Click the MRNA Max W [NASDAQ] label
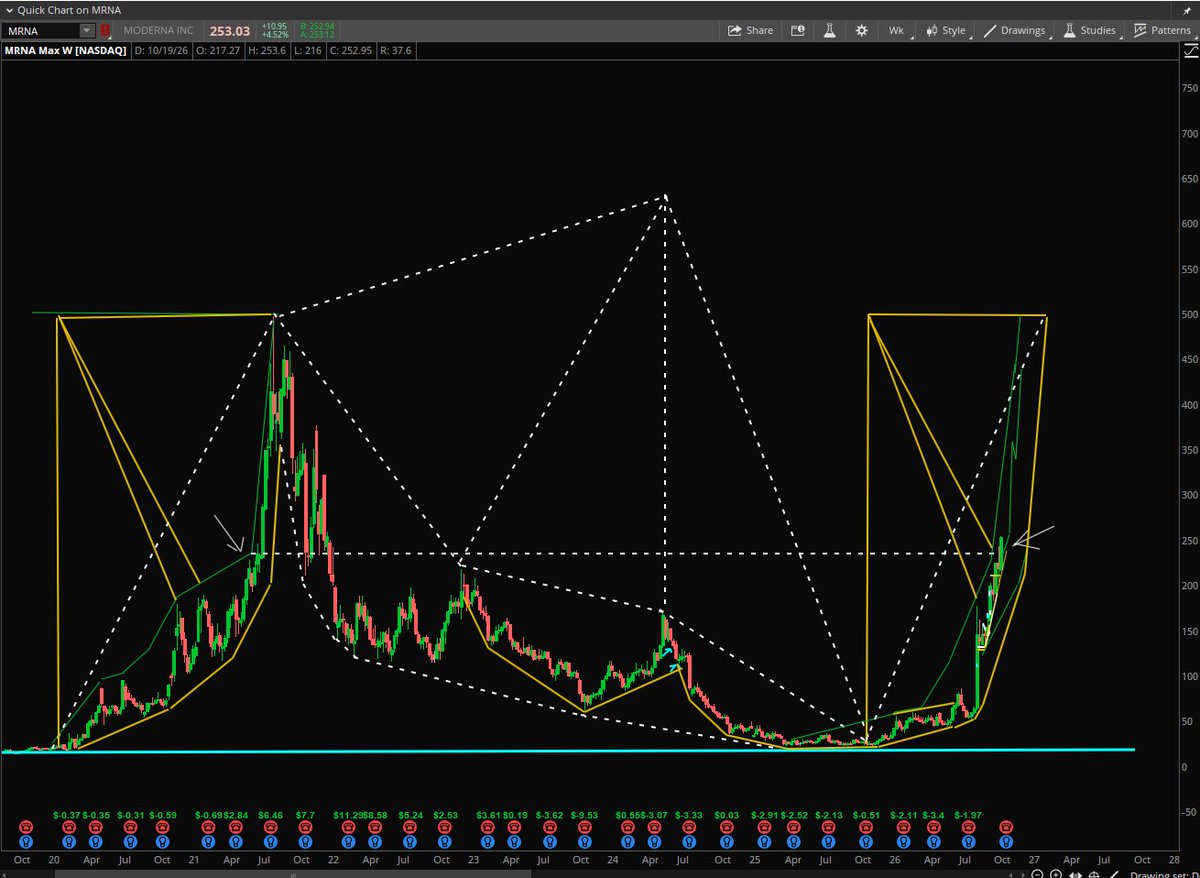Screen dimensions: 1200x878 [66, 50]
